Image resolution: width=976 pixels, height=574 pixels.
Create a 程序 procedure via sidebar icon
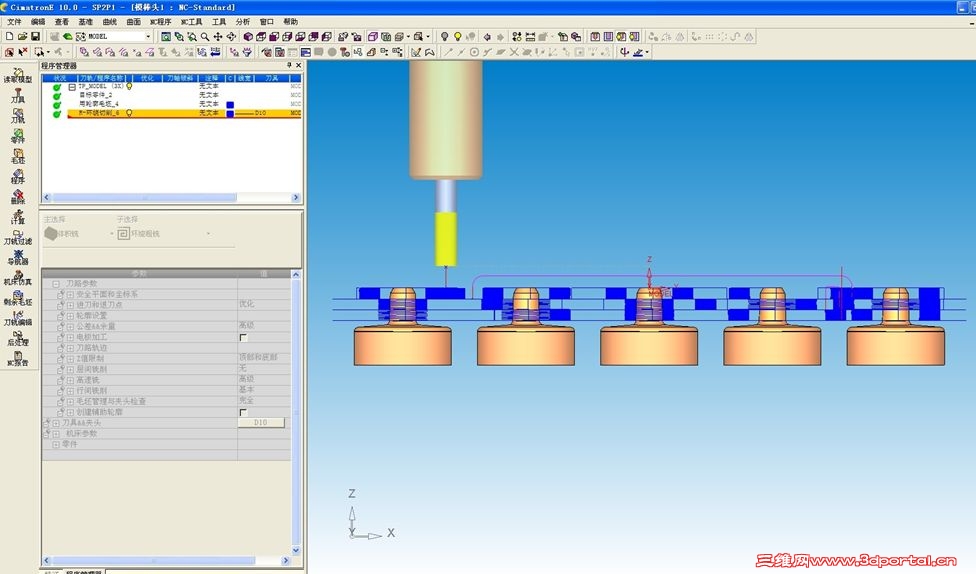point(17,176)
